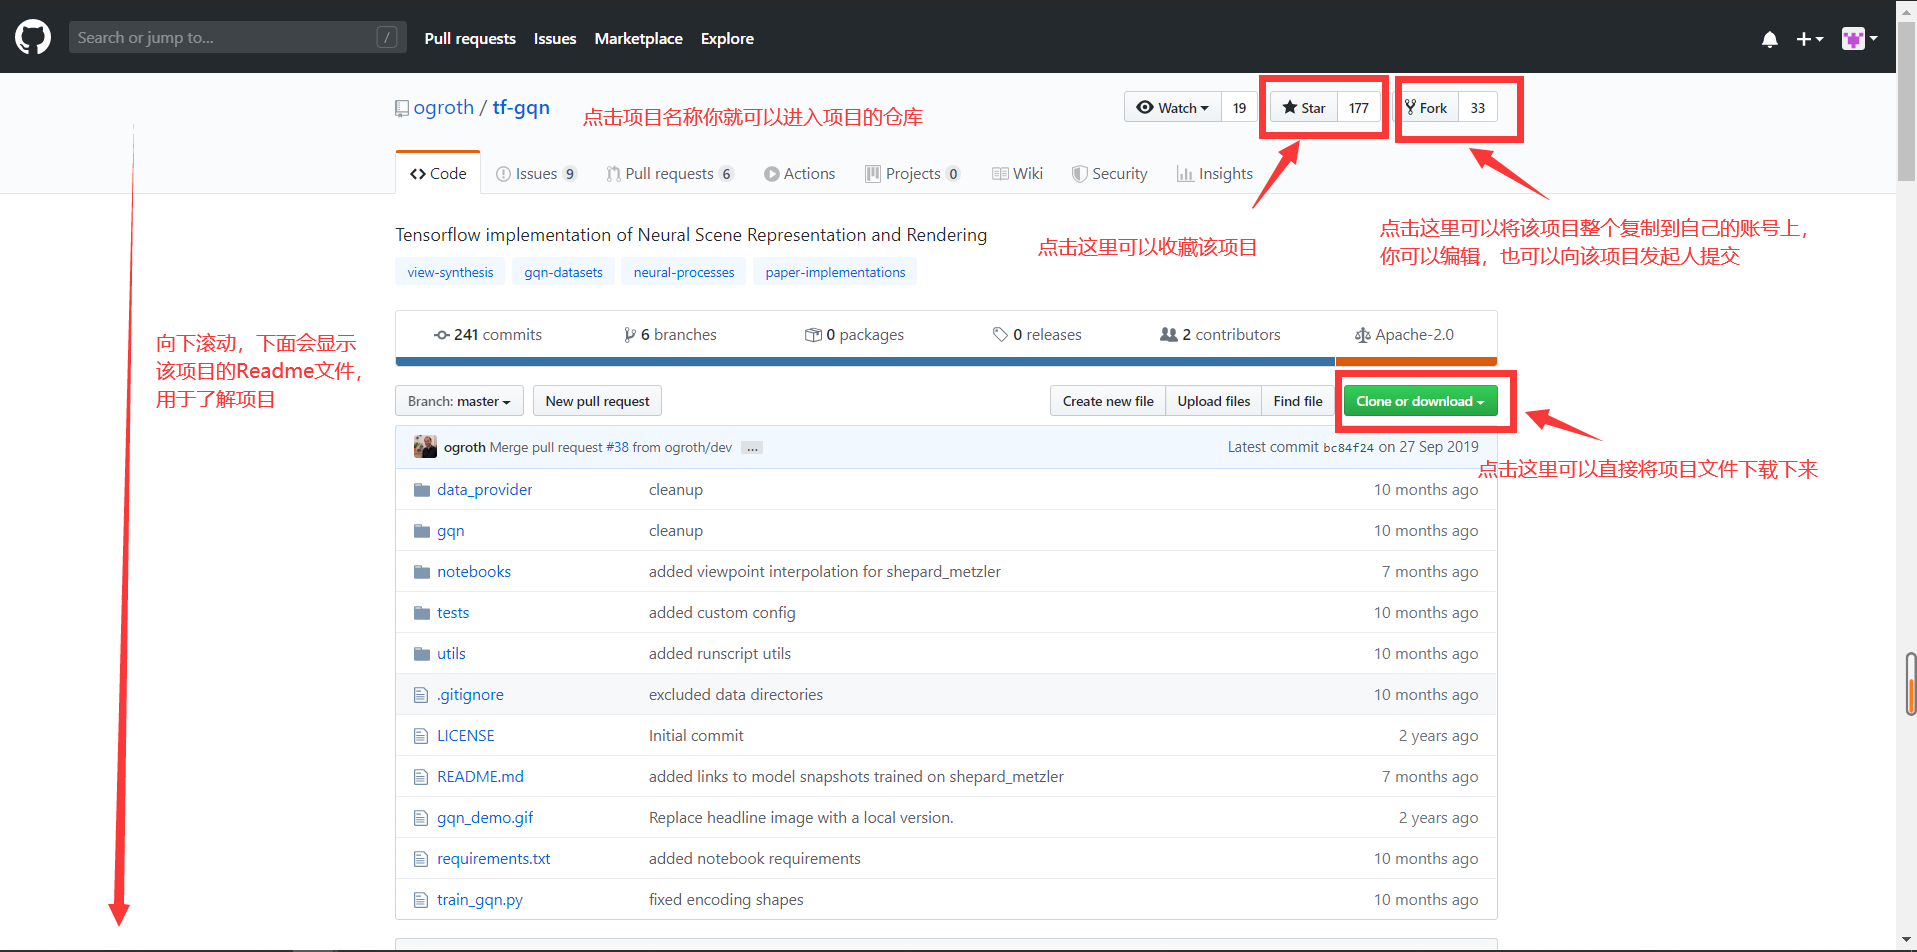The width and height of the screenshot is (1917, 952).
Task: Open the ogroth owner profile link
Action: tap(444, 107)
